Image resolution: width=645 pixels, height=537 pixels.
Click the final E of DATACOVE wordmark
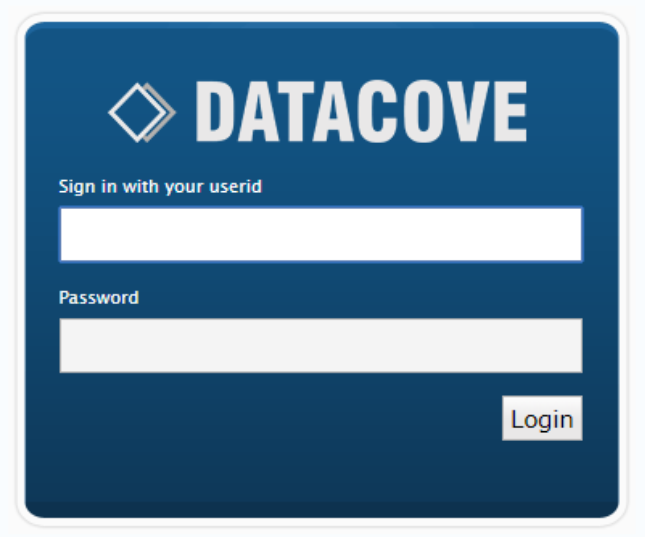tap(510, 112)
